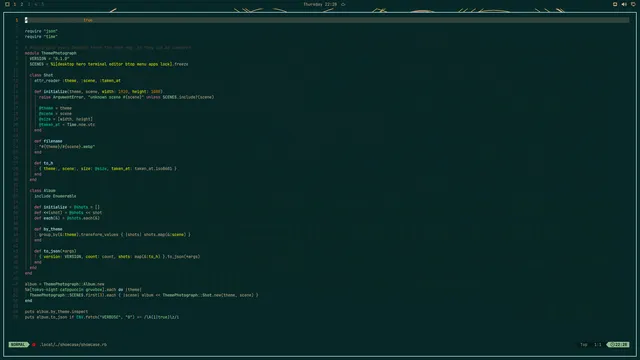Click line number 1 in the gutter

click(17, 20)
